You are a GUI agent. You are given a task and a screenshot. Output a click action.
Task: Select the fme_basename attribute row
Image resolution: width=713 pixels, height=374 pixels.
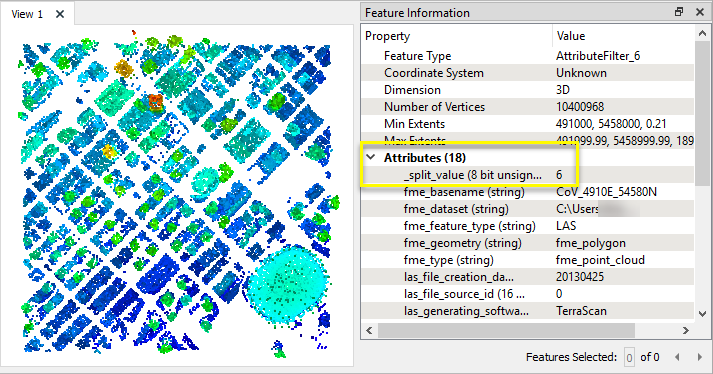click(x=527, y=192)
